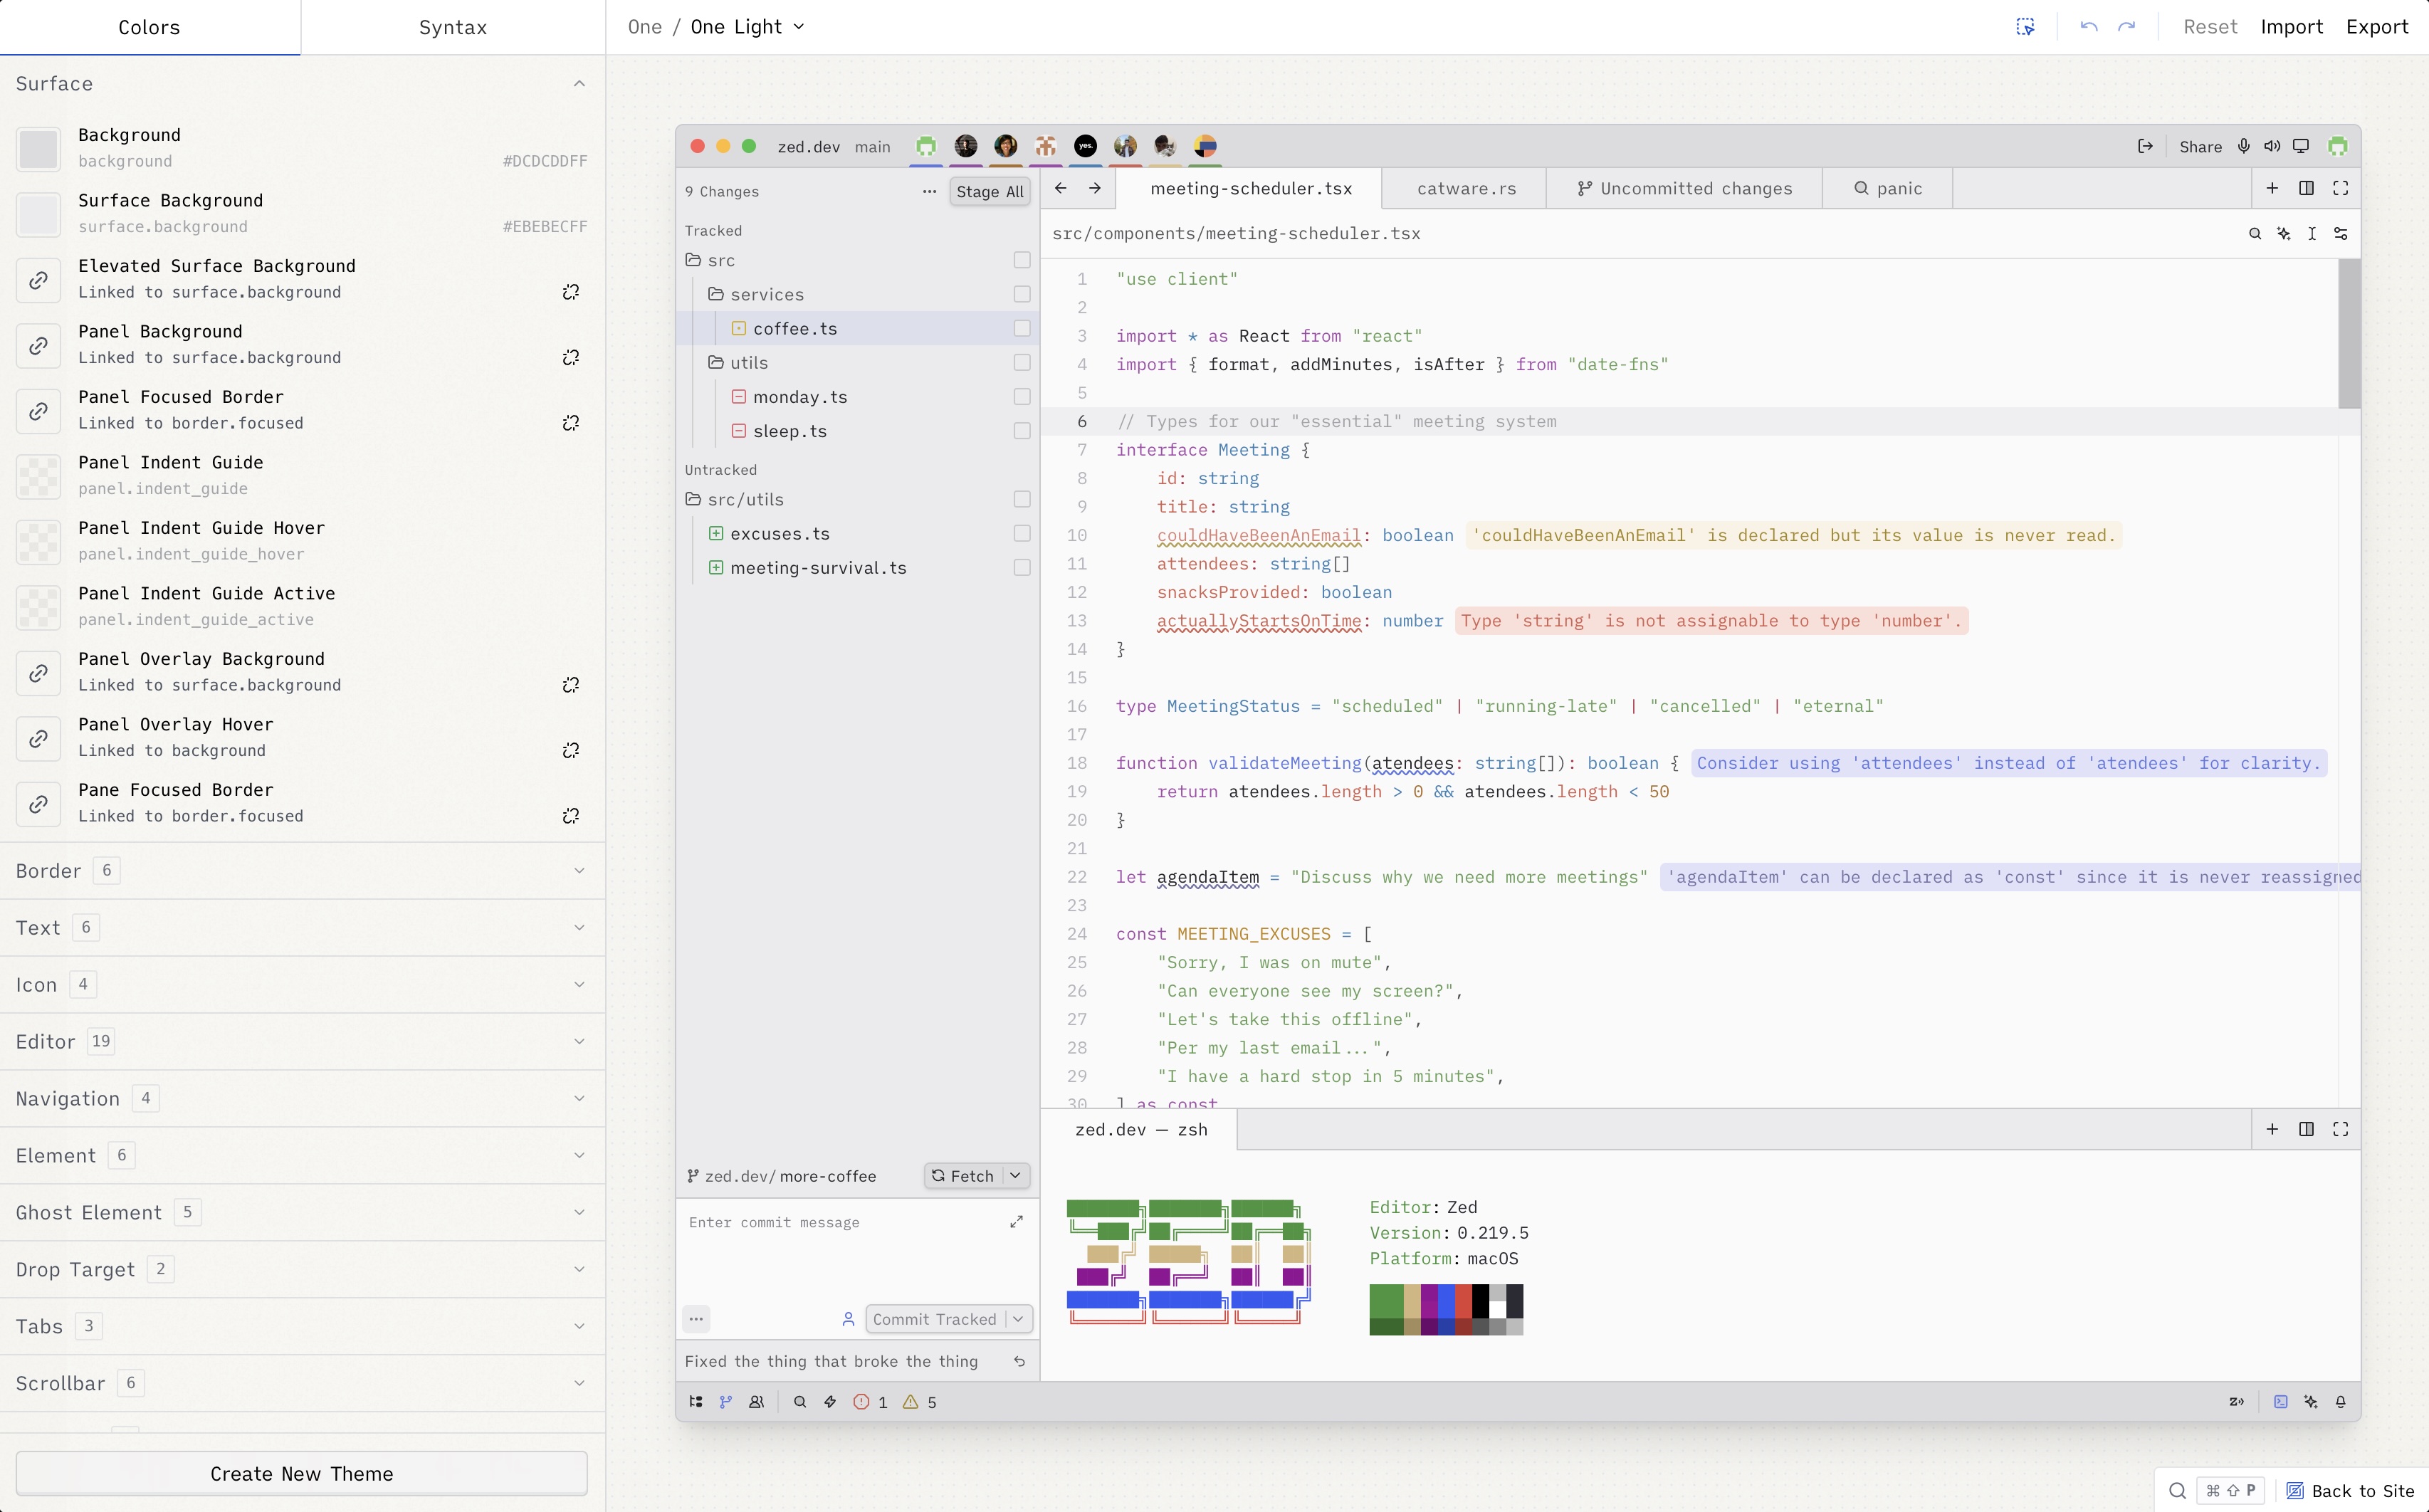The height and width of the screenshot is (1512, 2429).
Task: Click the buffer search magnifier icon in editor toolbar
Action: [2255, 233]
